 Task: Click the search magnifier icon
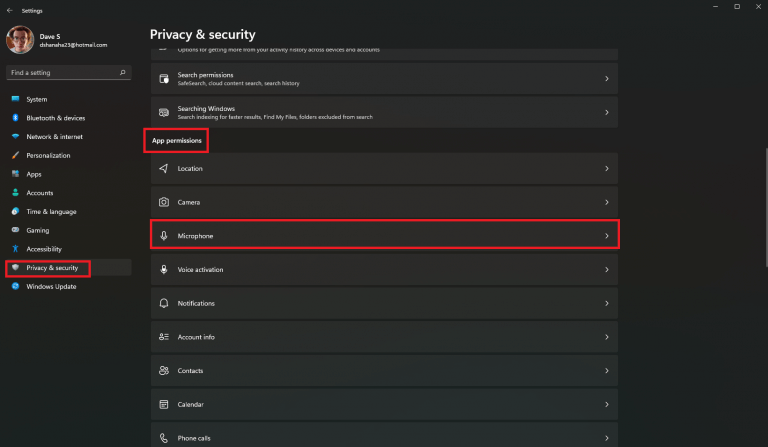(x=122, y=73)
